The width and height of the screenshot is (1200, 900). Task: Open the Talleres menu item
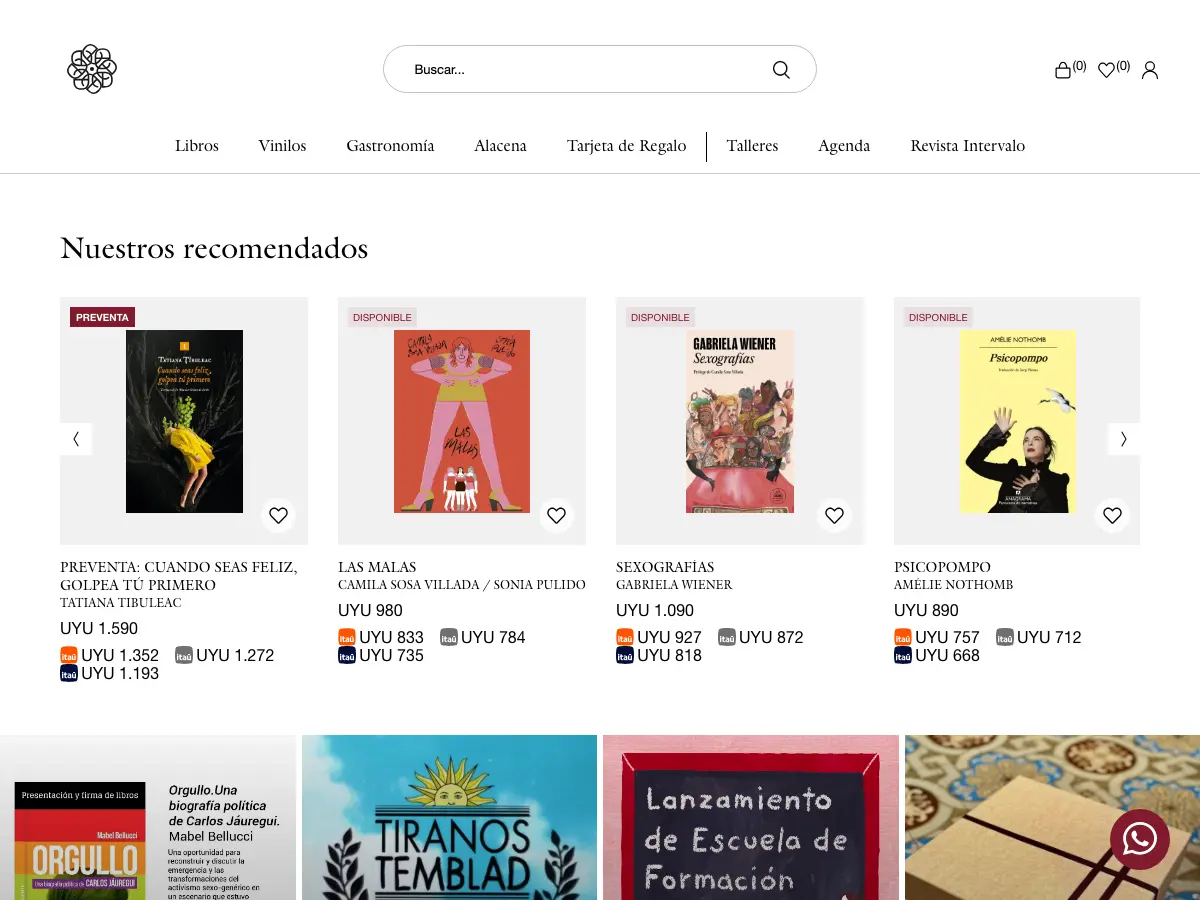[752, 146]
